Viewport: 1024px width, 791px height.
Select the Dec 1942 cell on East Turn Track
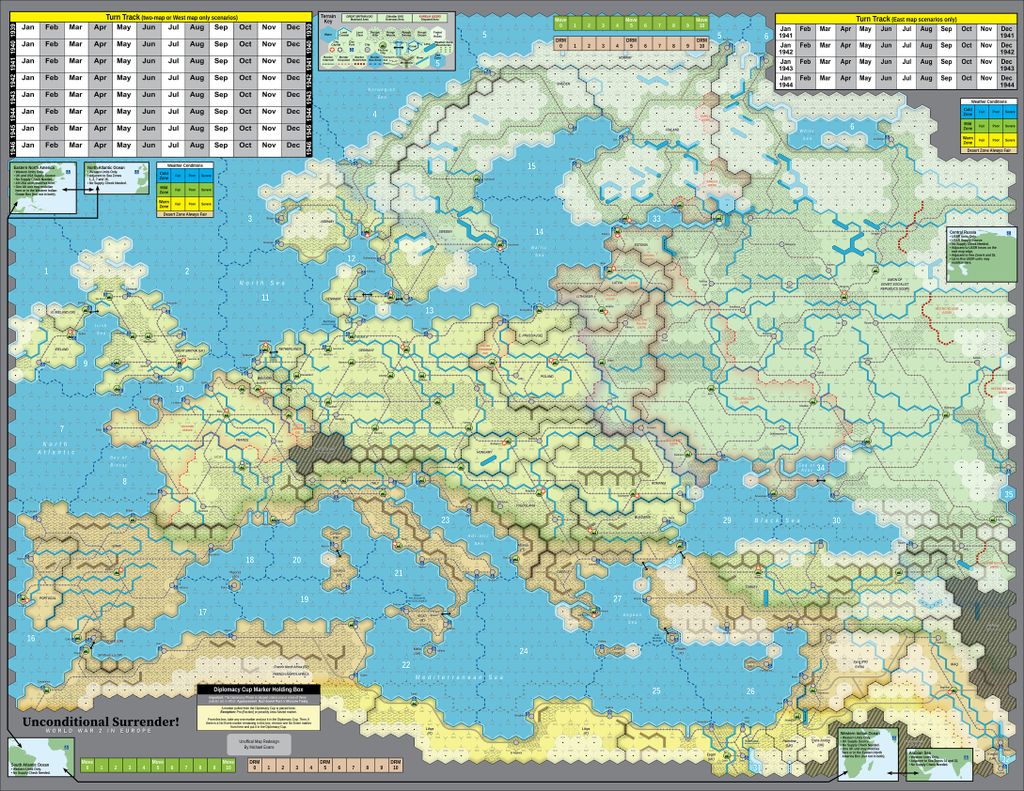[1007, 48]
